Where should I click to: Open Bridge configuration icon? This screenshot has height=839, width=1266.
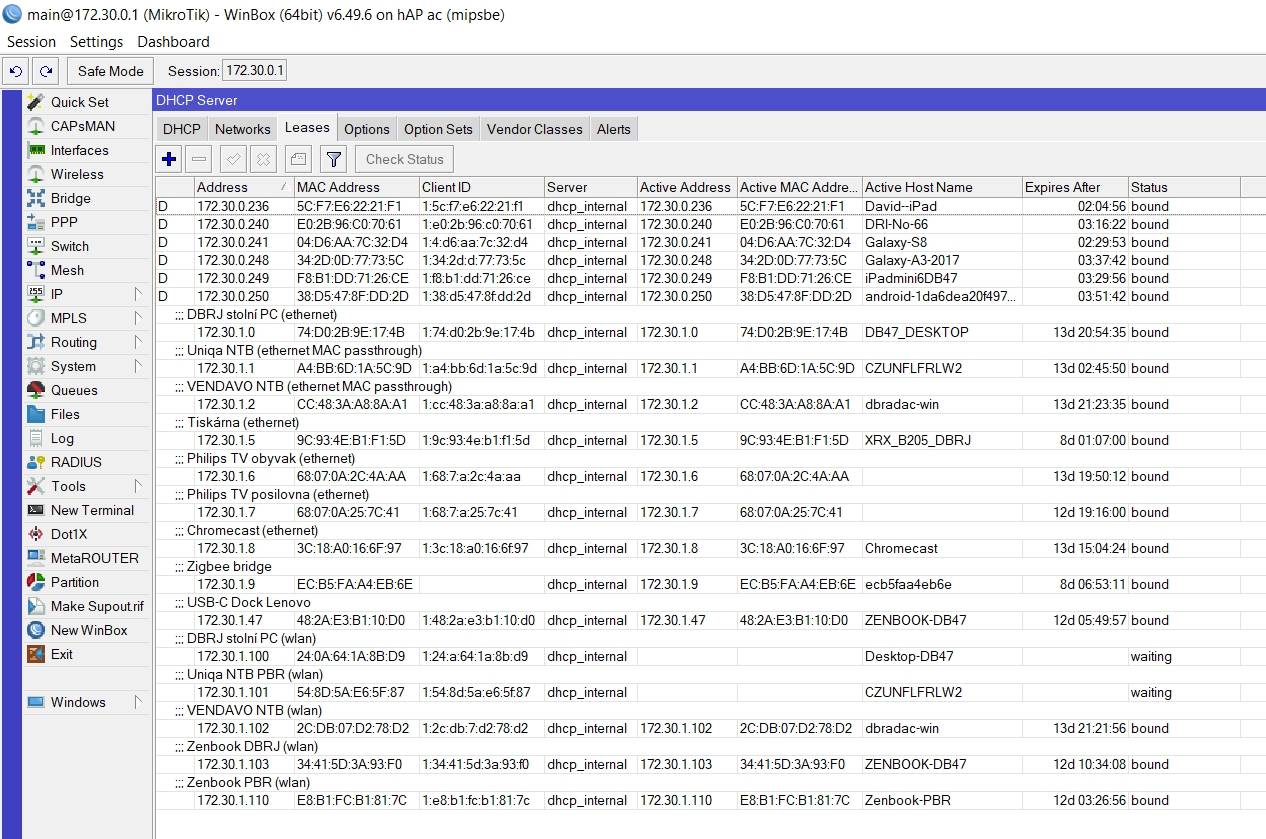coord(36,198)
